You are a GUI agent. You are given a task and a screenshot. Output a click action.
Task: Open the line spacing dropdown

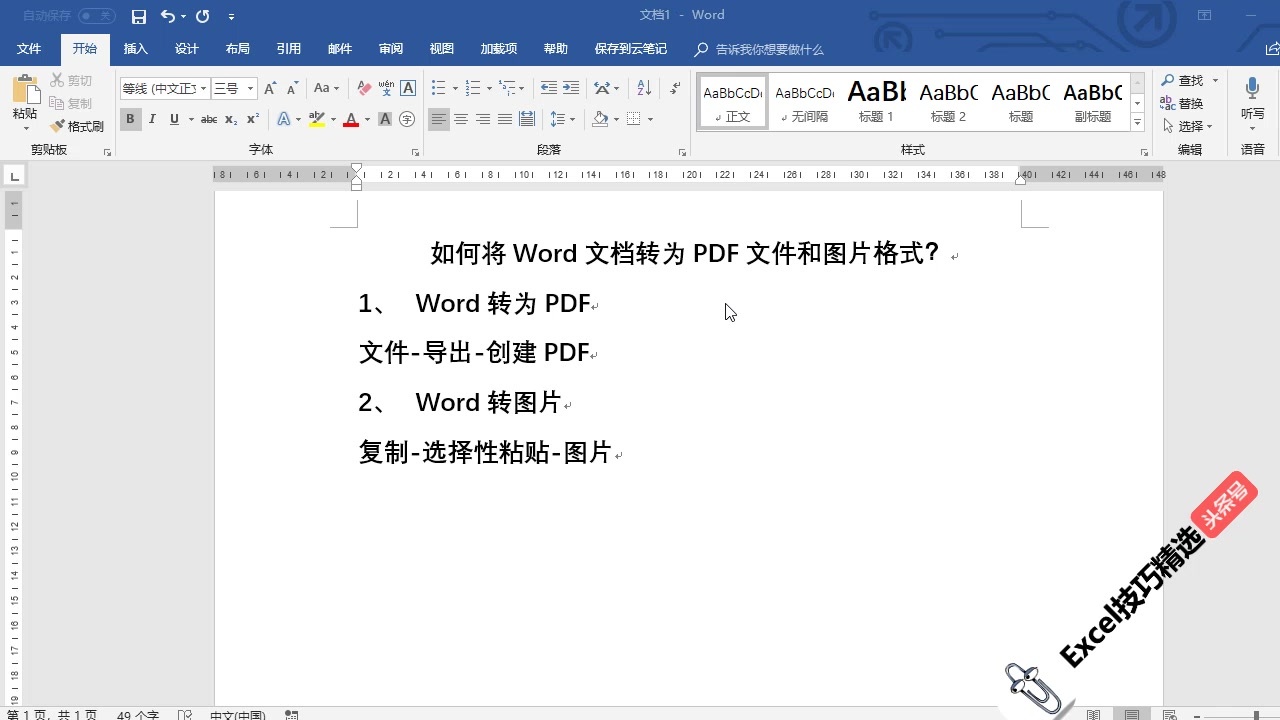(x=564, y=119)
